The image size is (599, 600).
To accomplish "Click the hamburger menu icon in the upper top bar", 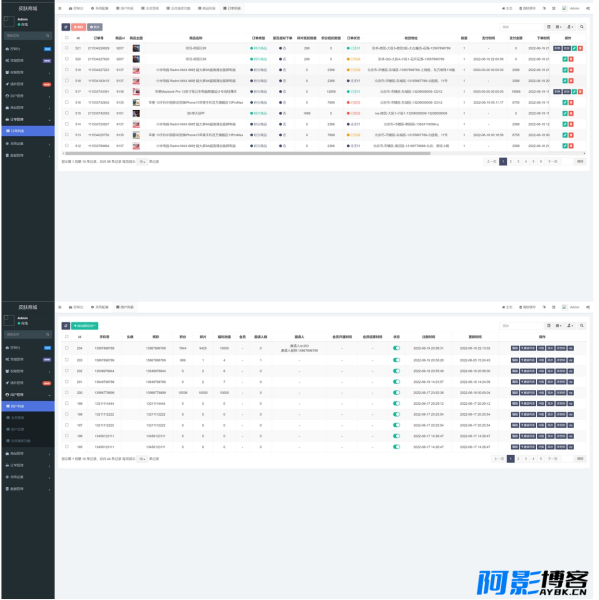I will tap(60, 8).
